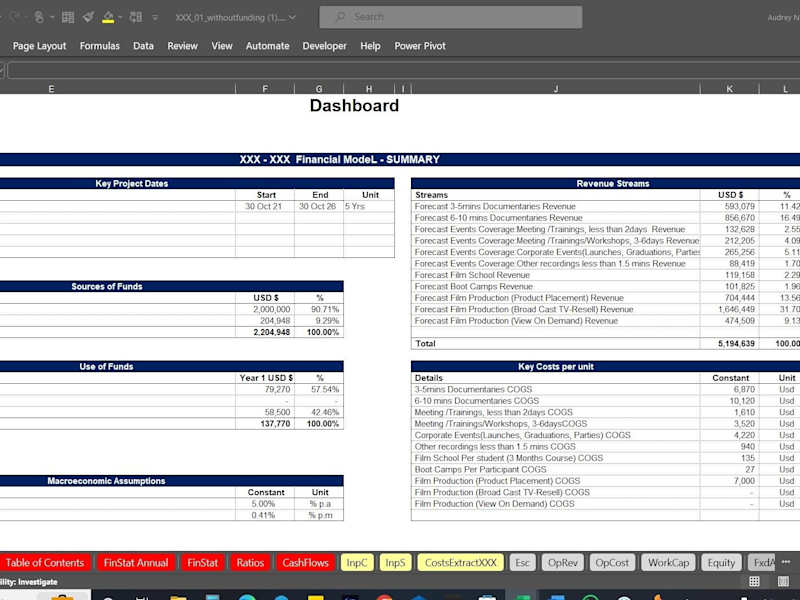Select the Dashboard title cell
The height and width of the screenshot is (600, 800).
[x=354, y=106]
